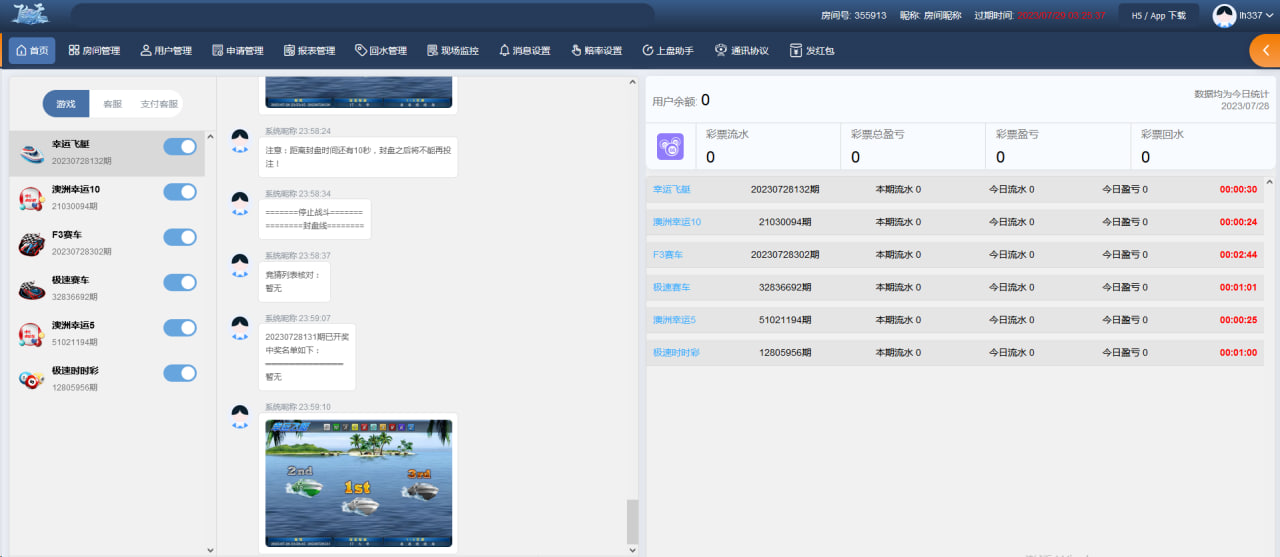Click the site logo at top left
The image size is (1280, 557).
(x=30, y=15)
